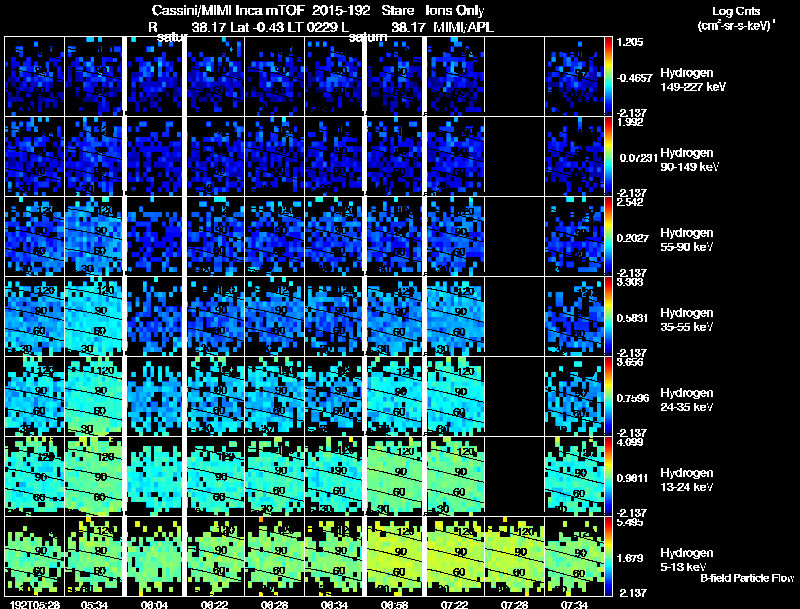Click colorbar maximum value 4.099
This screenshot has height=609, width=800.
630,443
